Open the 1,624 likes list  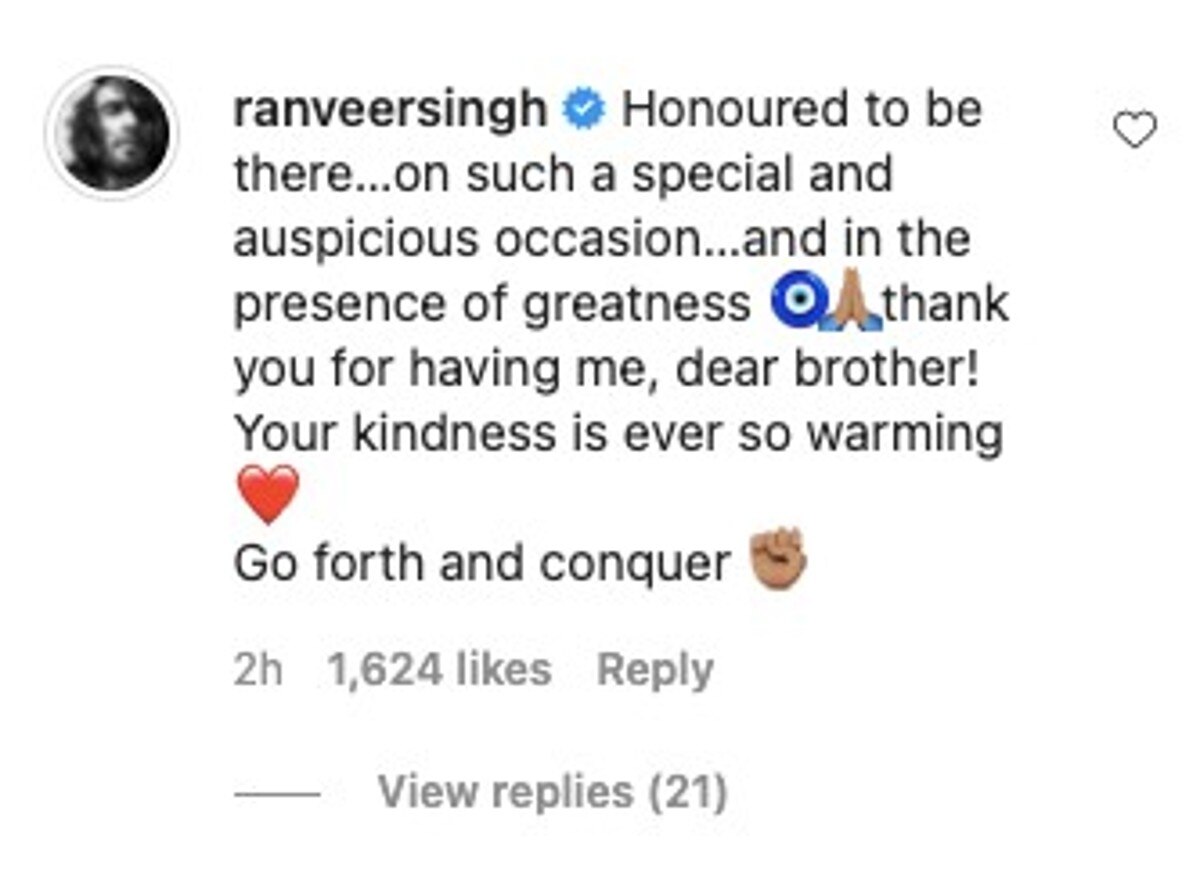point(440,670)
